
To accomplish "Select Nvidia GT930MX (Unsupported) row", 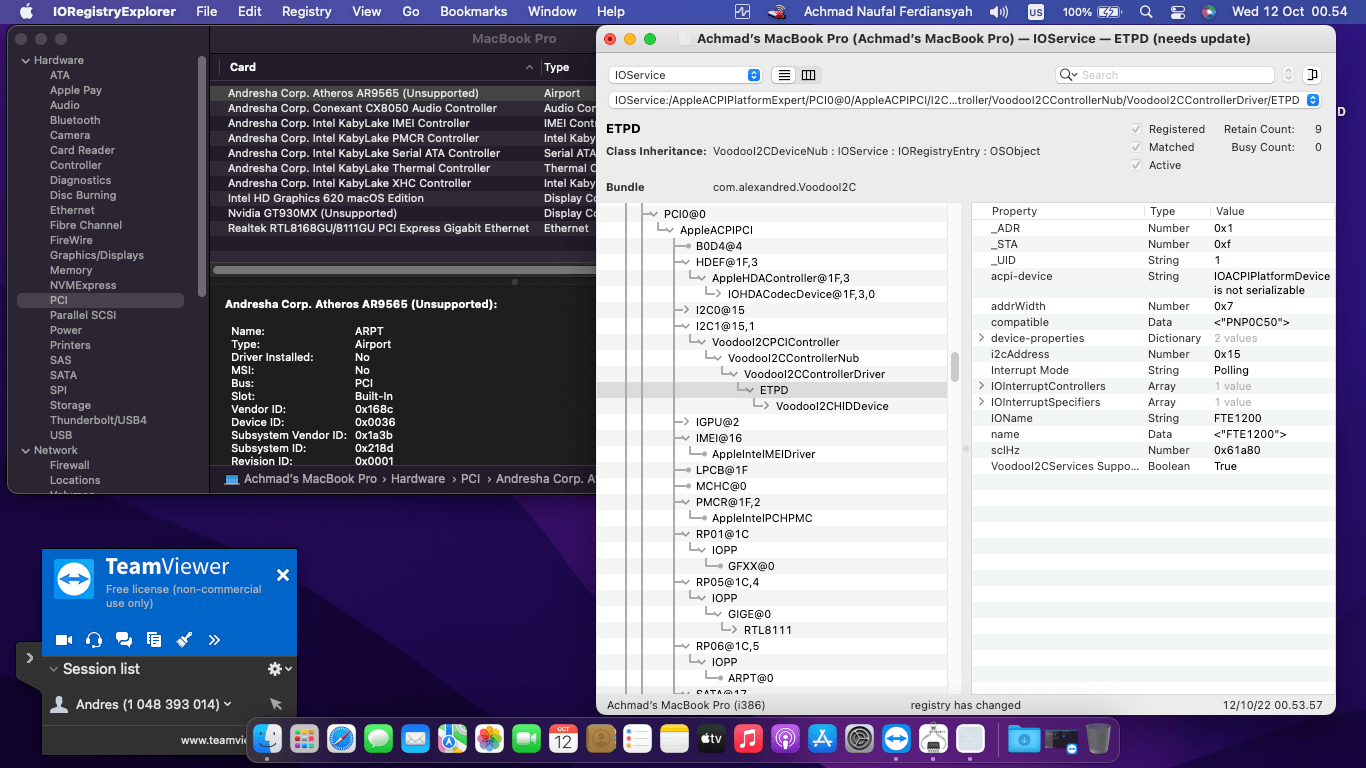I will (x=403, y=213).
